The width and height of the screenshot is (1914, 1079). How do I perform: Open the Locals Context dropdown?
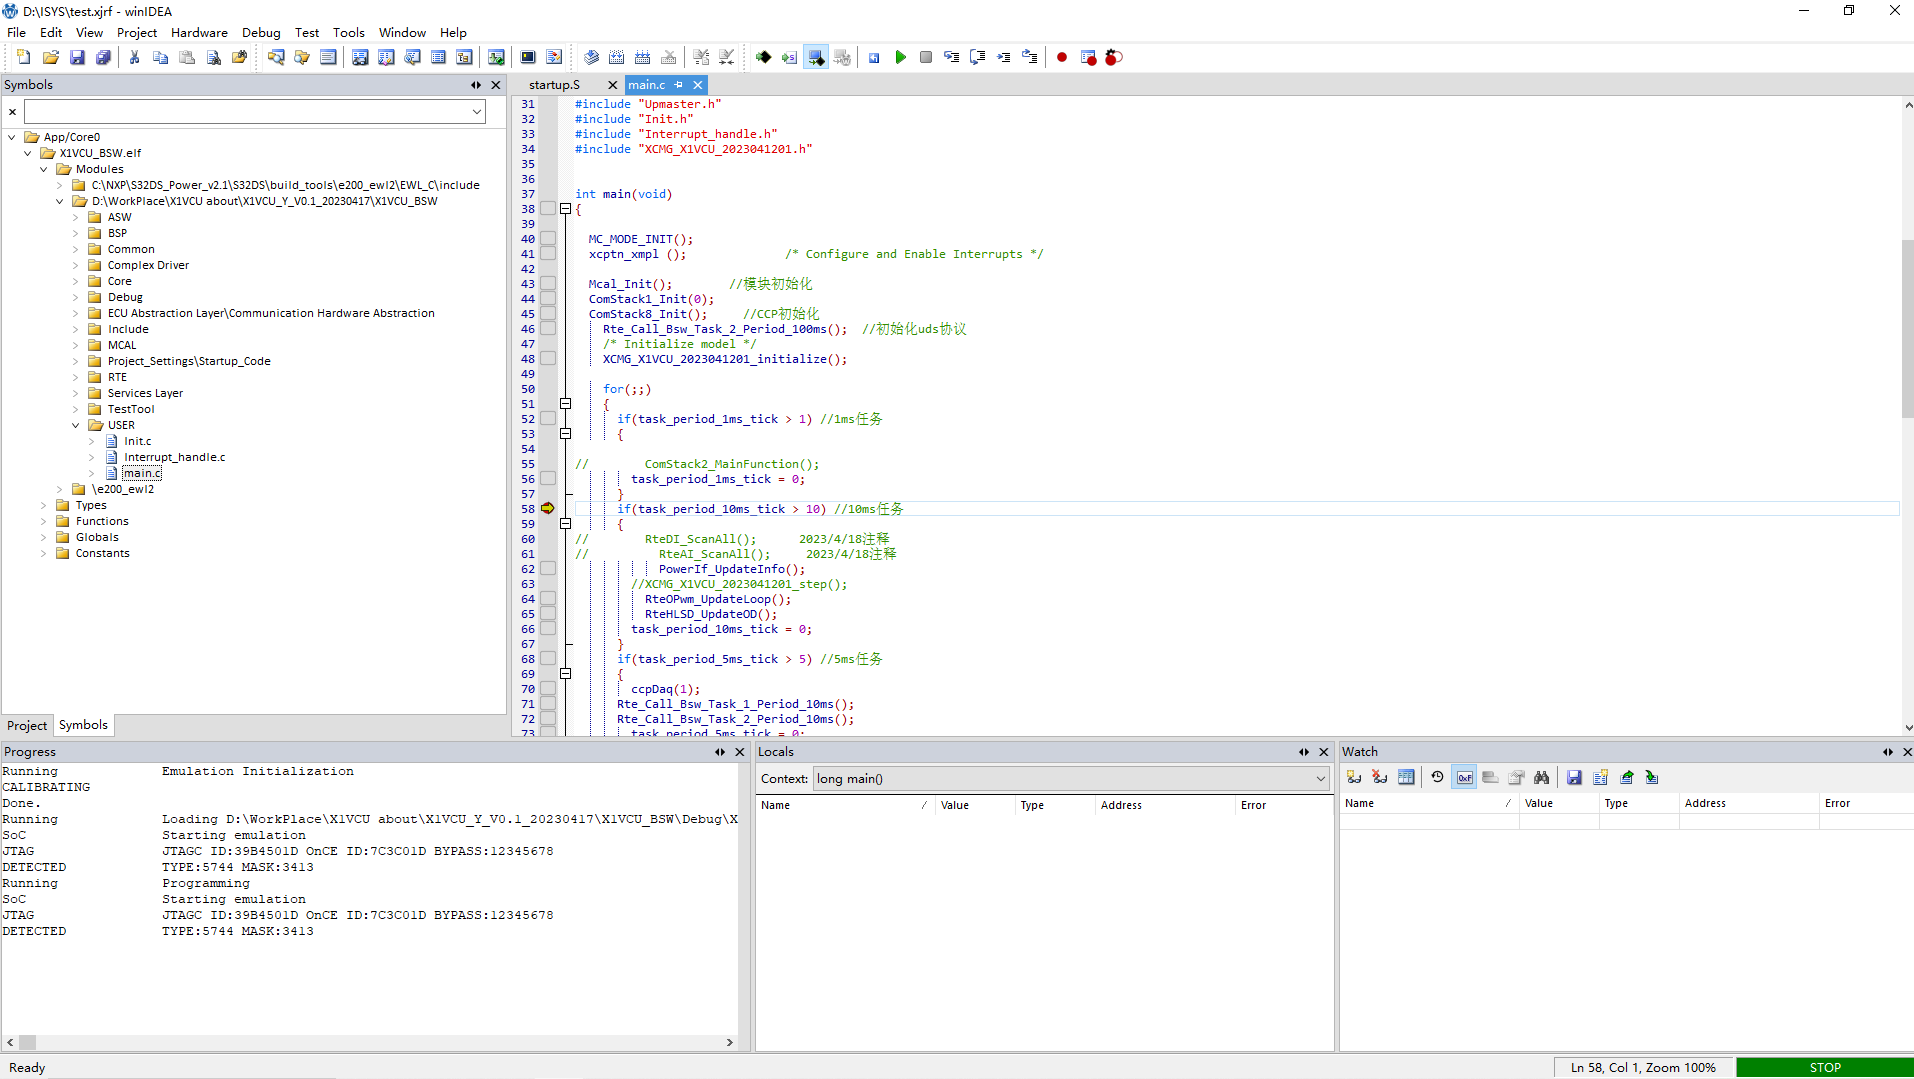click(x=1320, y=779)
